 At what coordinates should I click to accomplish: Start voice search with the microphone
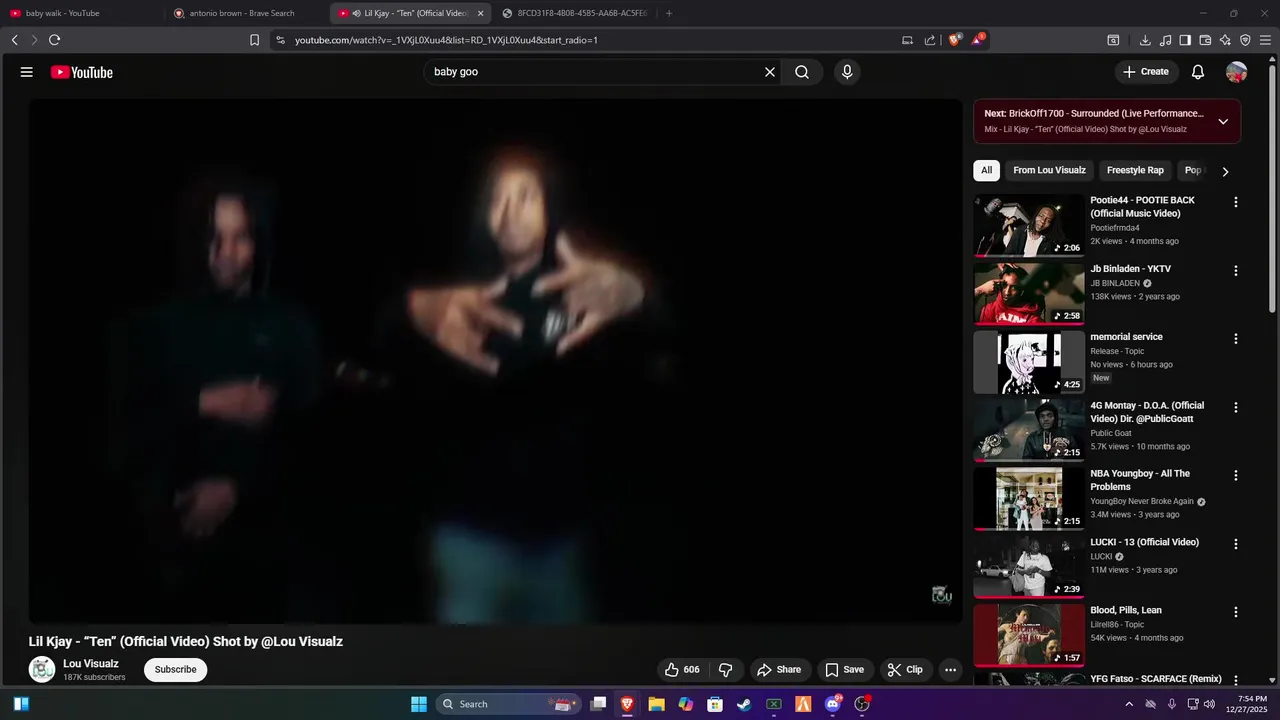click(847, 72)
